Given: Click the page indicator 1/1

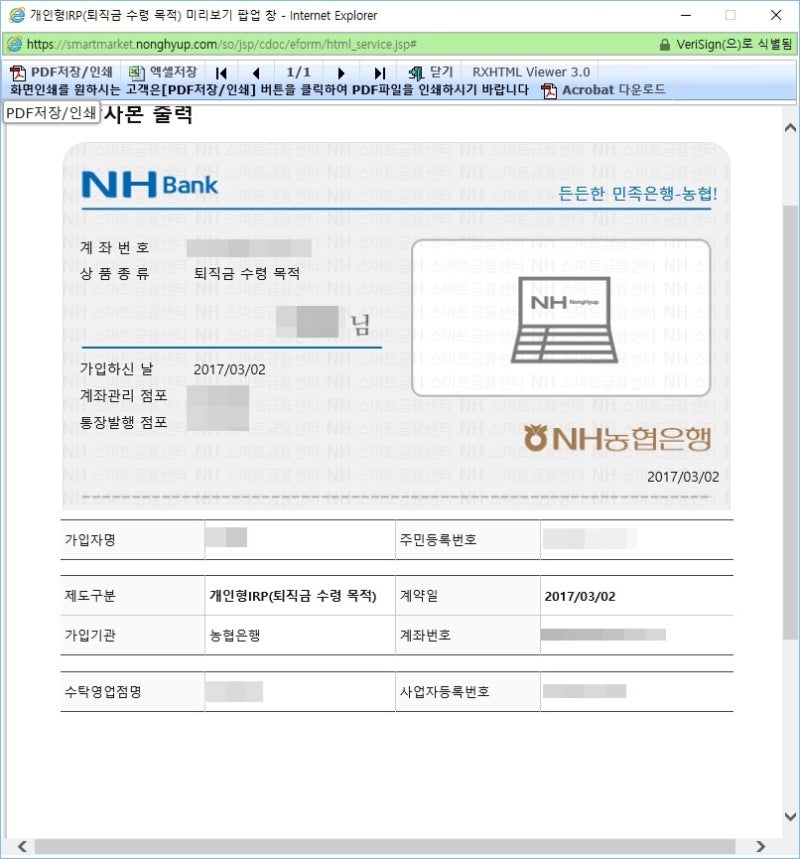Looking at the screenshot, I should 299,72.
